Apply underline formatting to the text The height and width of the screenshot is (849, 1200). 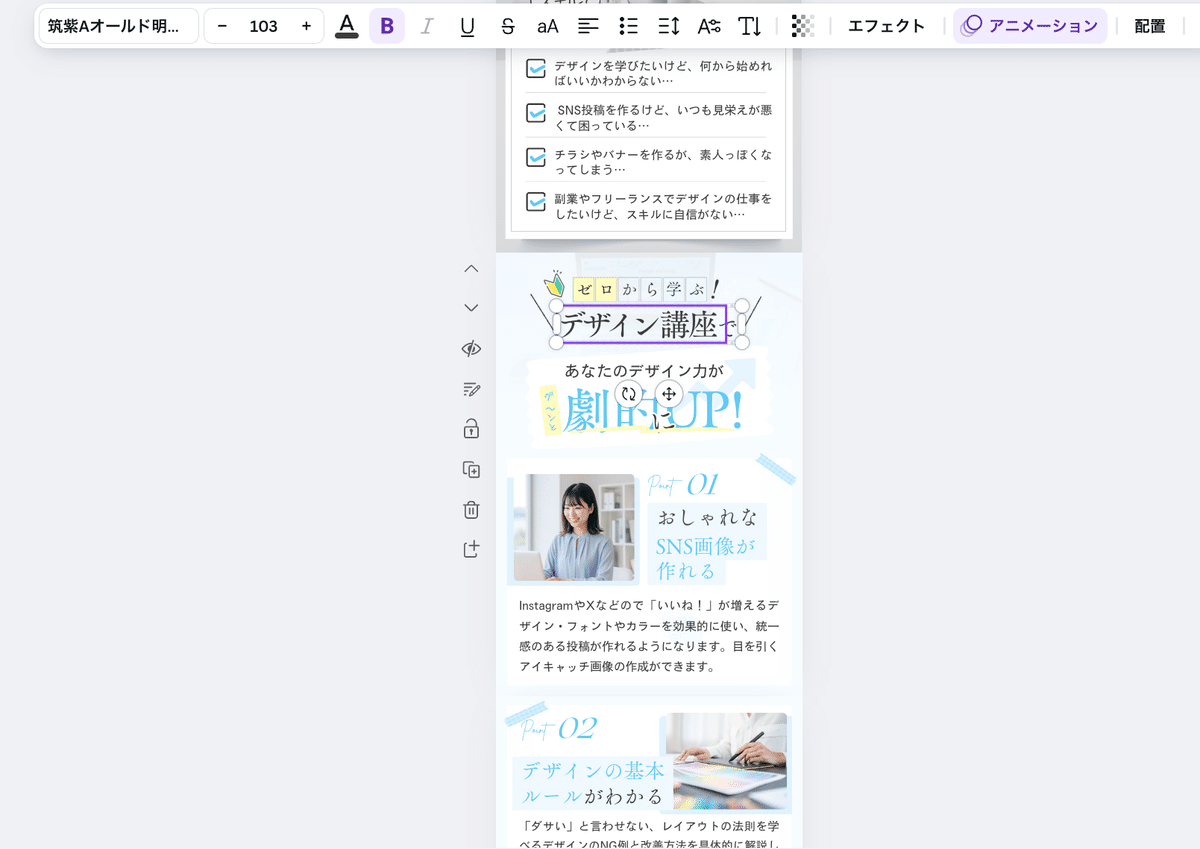(467, 26)
